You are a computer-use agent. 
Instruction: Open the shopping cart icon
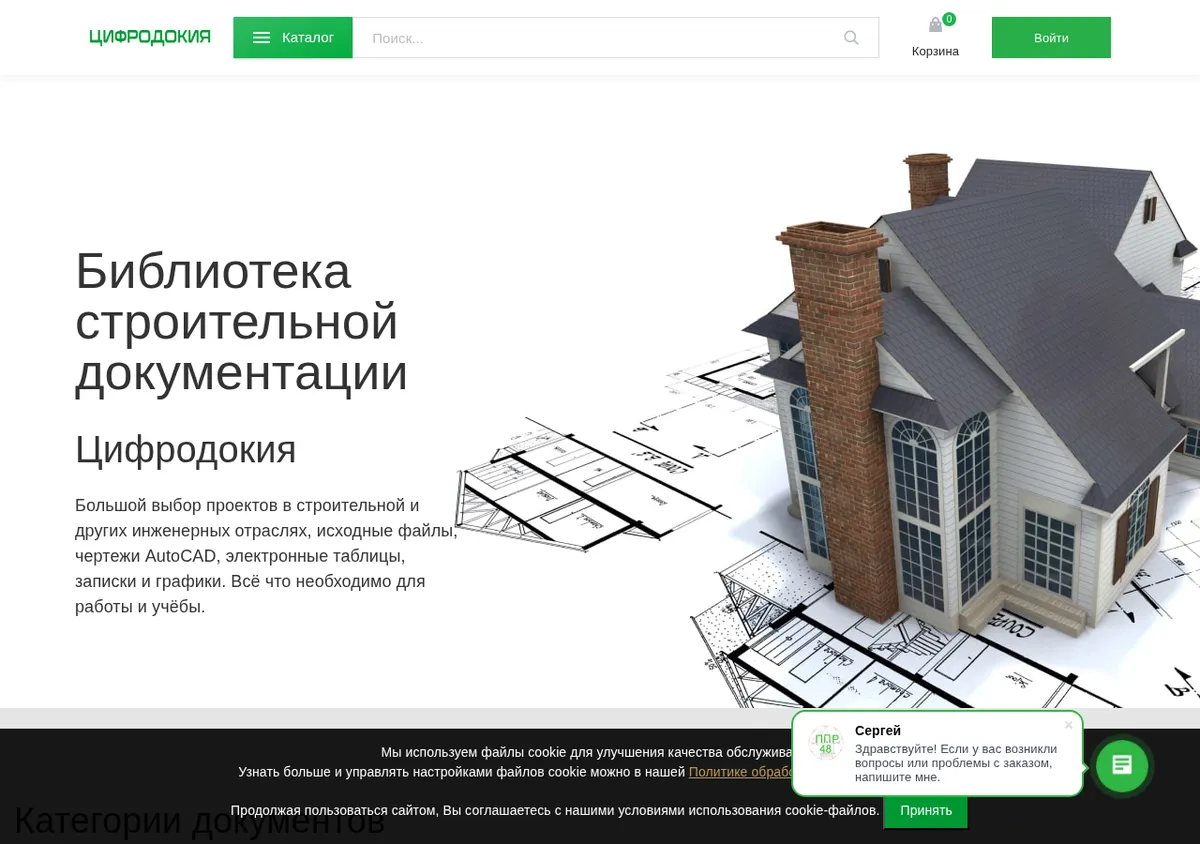935,26
